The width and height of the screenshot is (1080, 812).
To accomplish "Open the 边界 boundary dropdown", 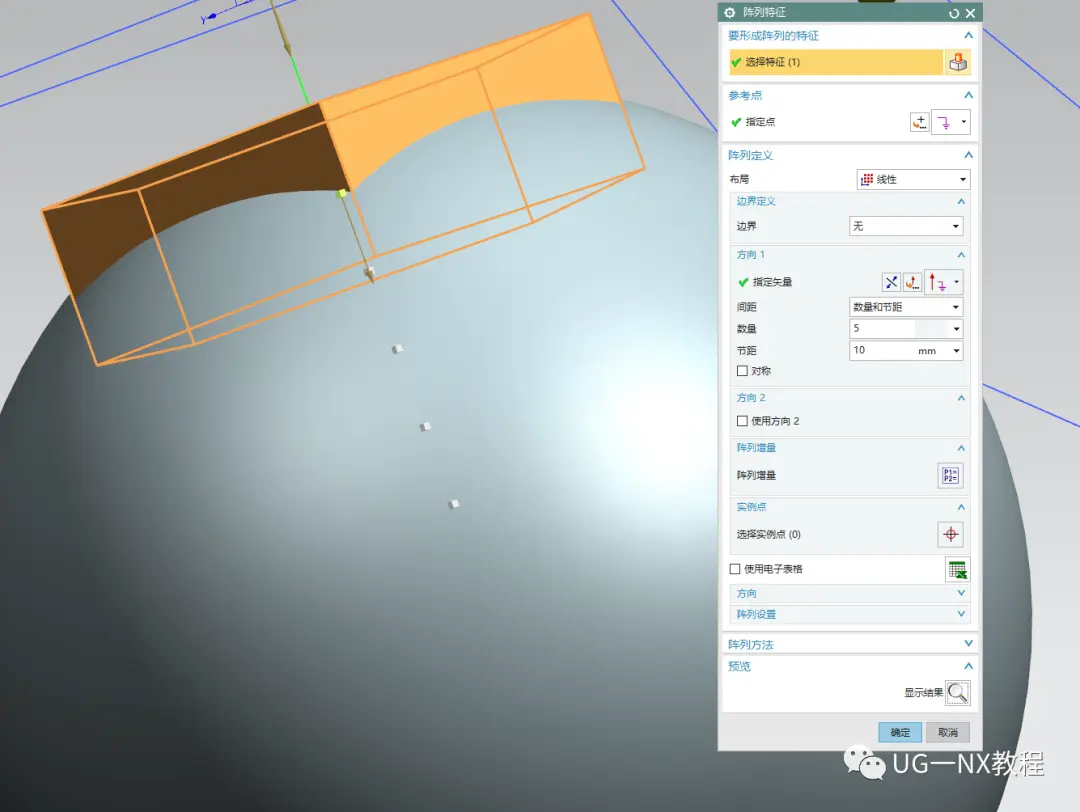I will (906, 226).
